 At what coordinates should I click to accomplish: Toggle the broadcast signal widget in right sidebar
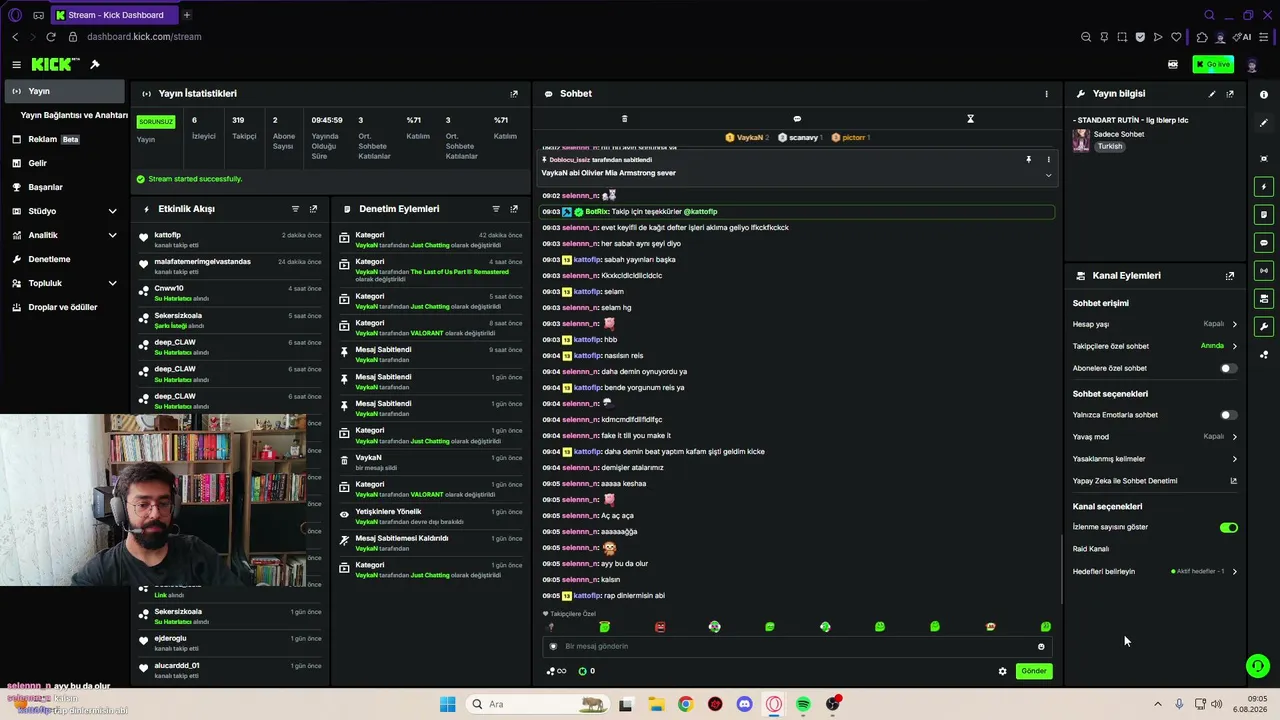pos(1264,270)
